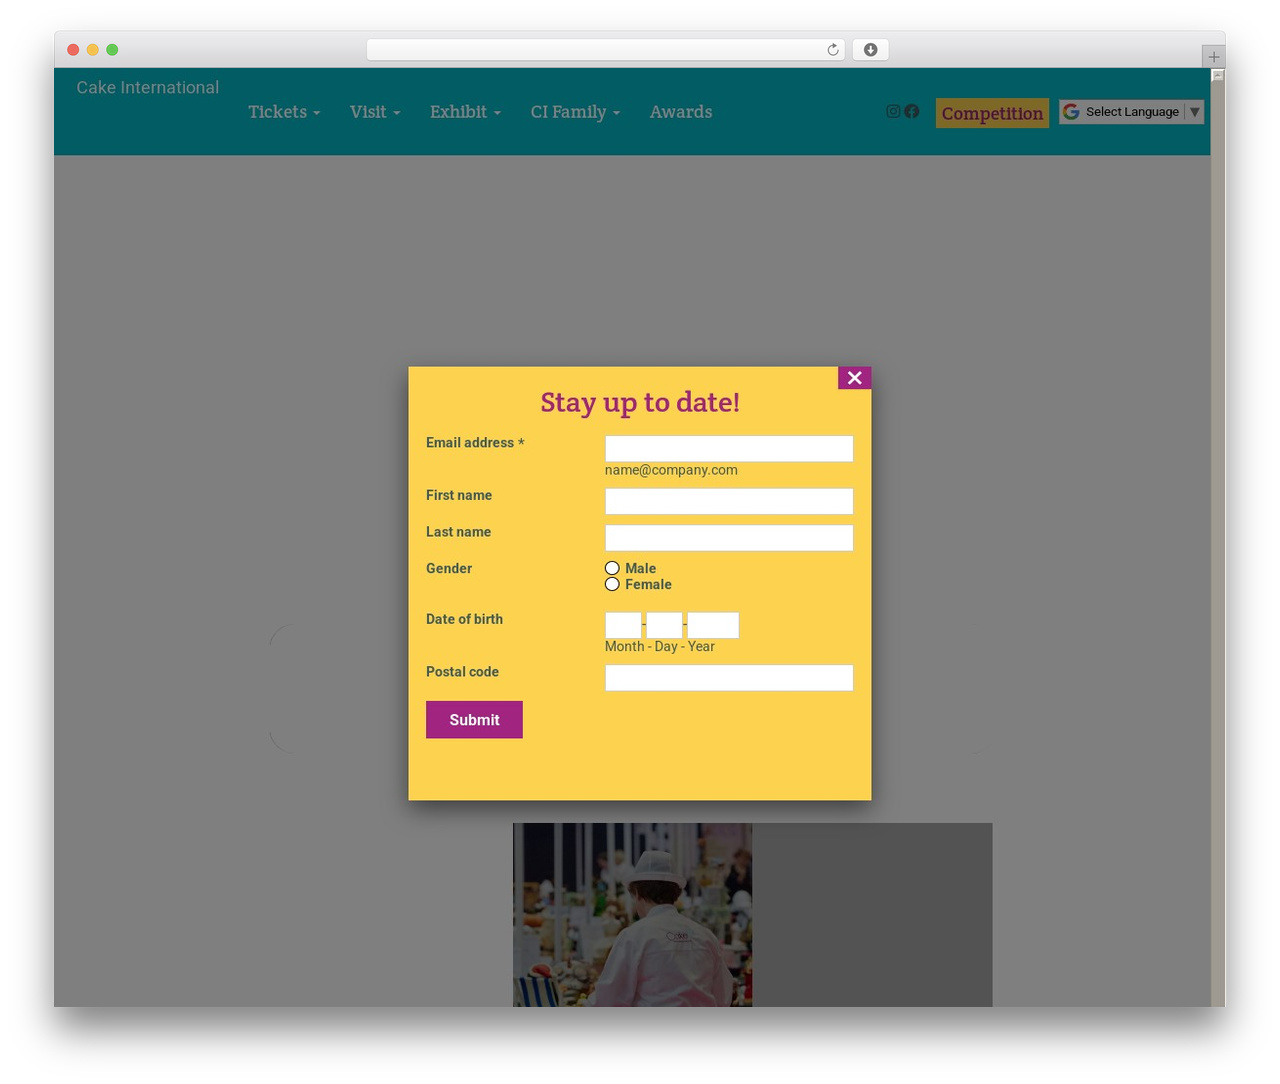Viewport: 1280px width, 1084px height.
Task: Click the browser reload icon
Action: coord(832,50)
